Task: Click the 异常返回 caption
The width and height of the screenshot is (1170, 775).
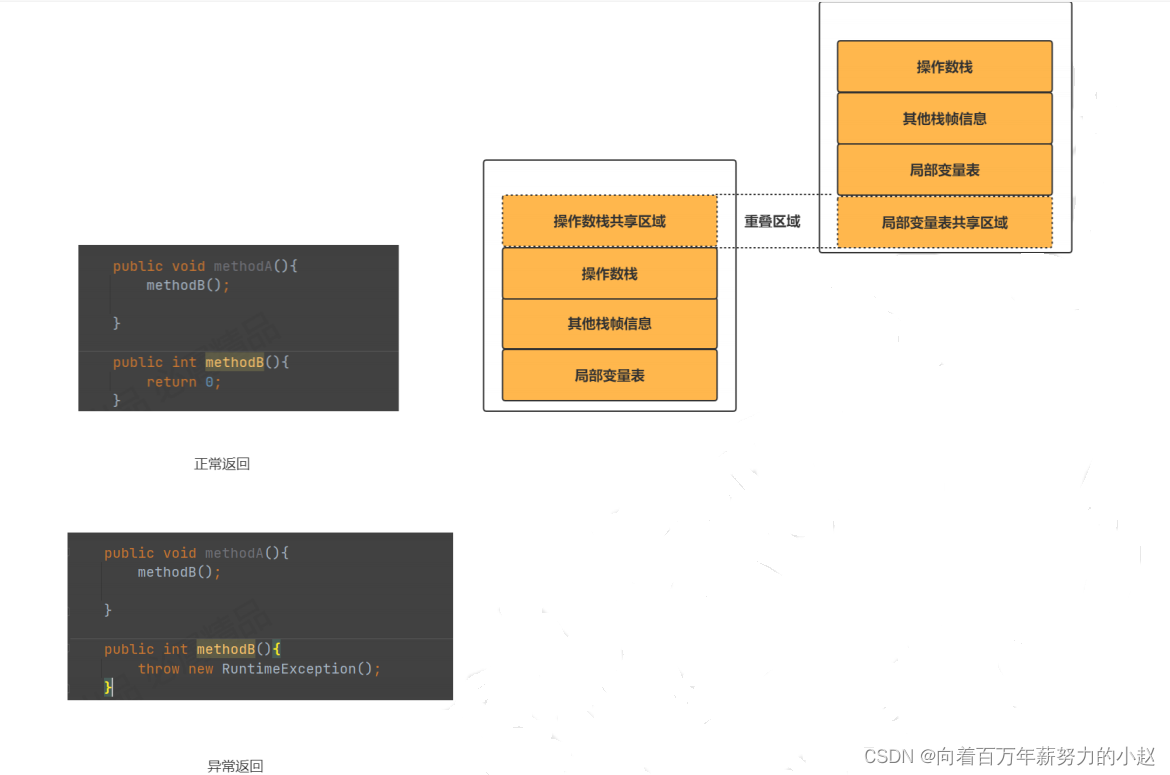Action: tap(235, 766)
